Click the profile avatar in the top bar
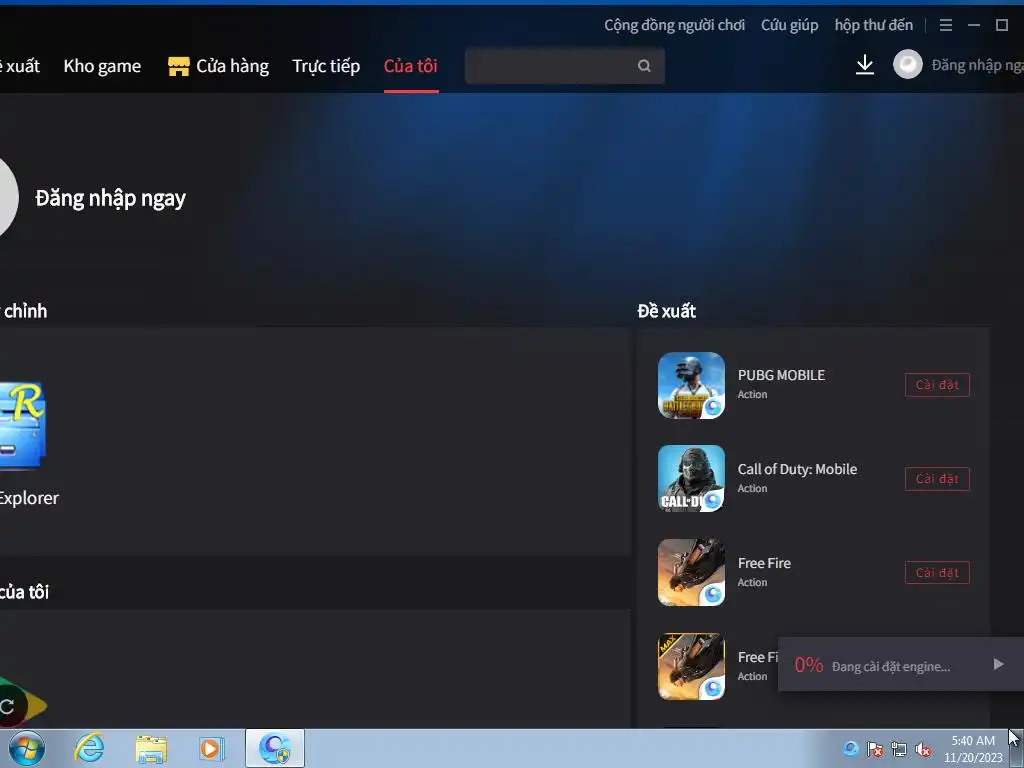The width and height of the screenshot is (1024, 768). pos(908,65)
